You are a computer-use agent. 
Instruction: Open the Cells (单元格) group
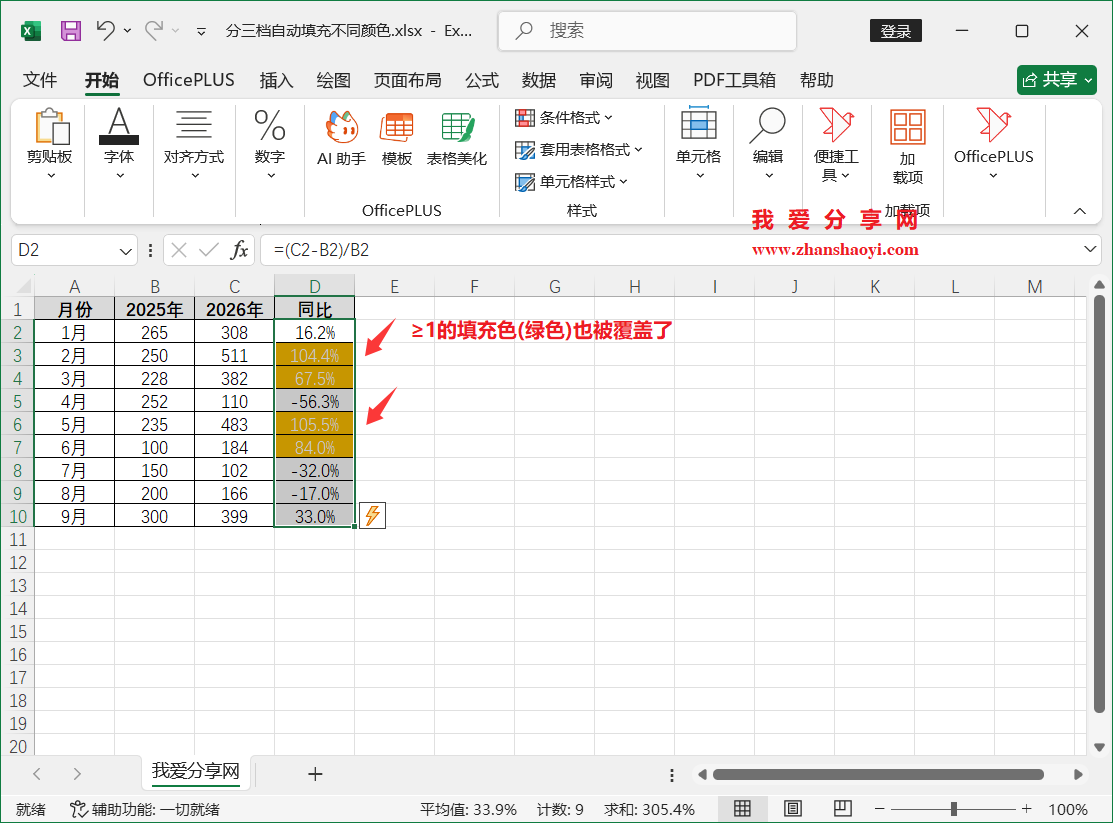point(698,144)
